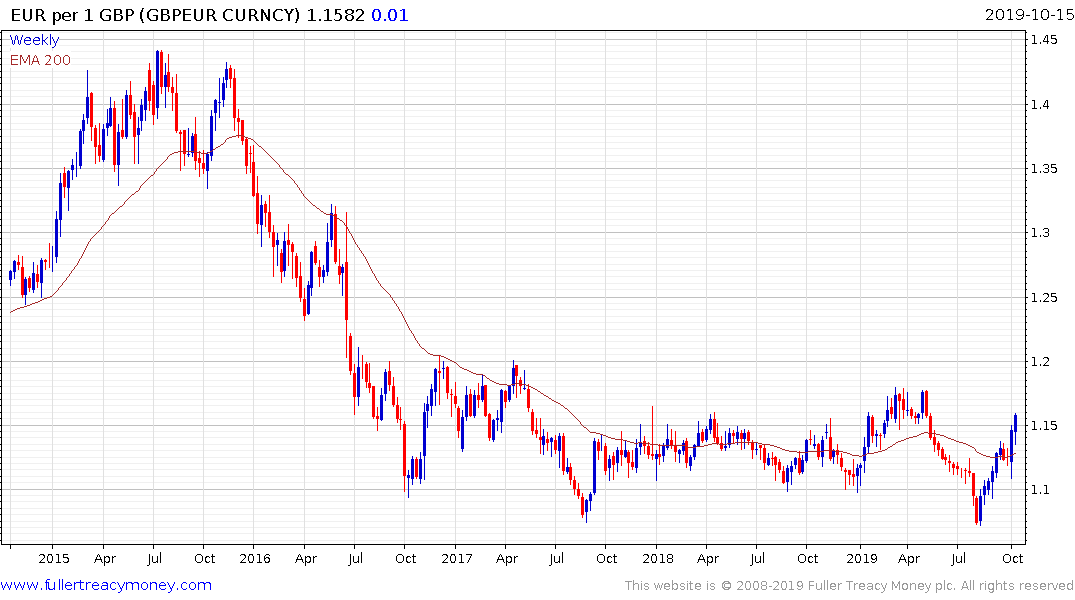Click the 1.4 y-axis label
The height and width of the screenshot is (600, 1075).
pos(1040,104)
